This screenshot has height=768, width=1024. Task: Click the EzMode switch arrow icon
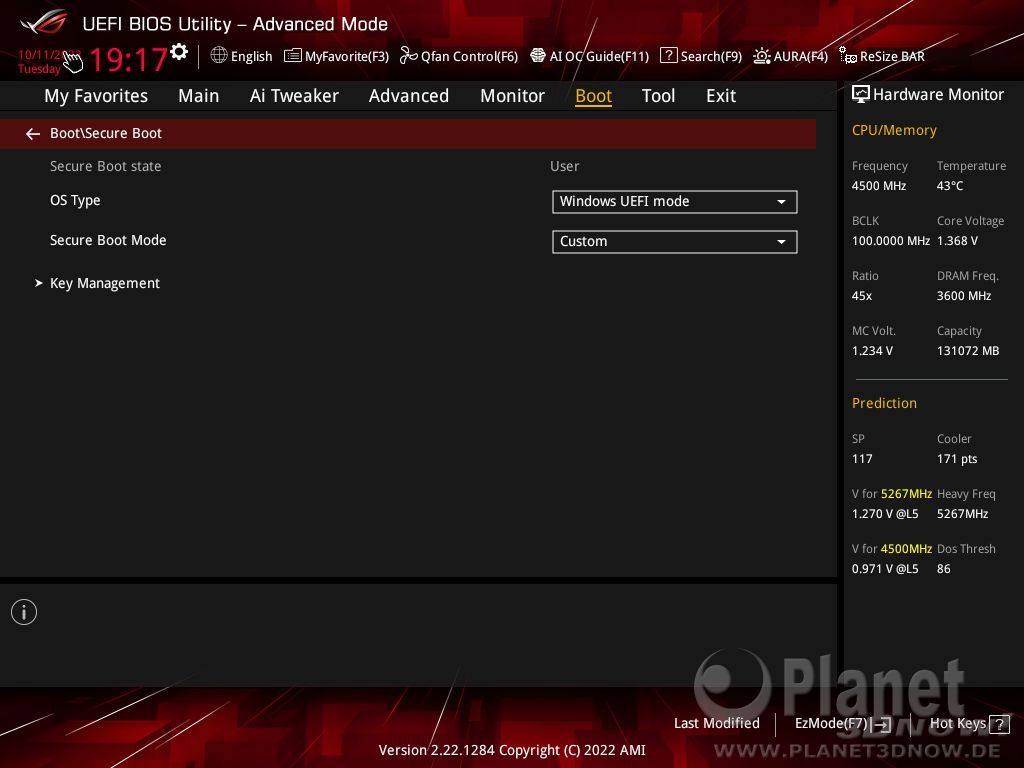pyautogui.click(x=882, y=724)
